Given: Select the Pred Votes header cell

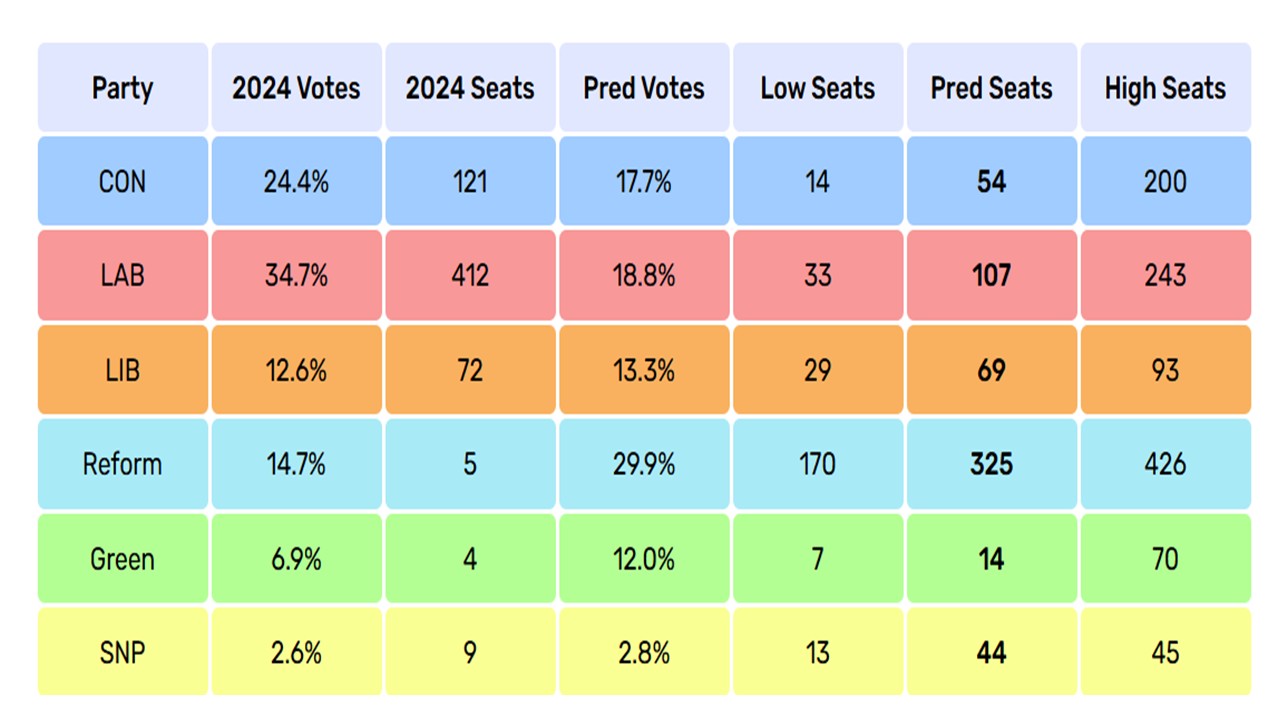Looking at the screenshot, I should 644,88.
